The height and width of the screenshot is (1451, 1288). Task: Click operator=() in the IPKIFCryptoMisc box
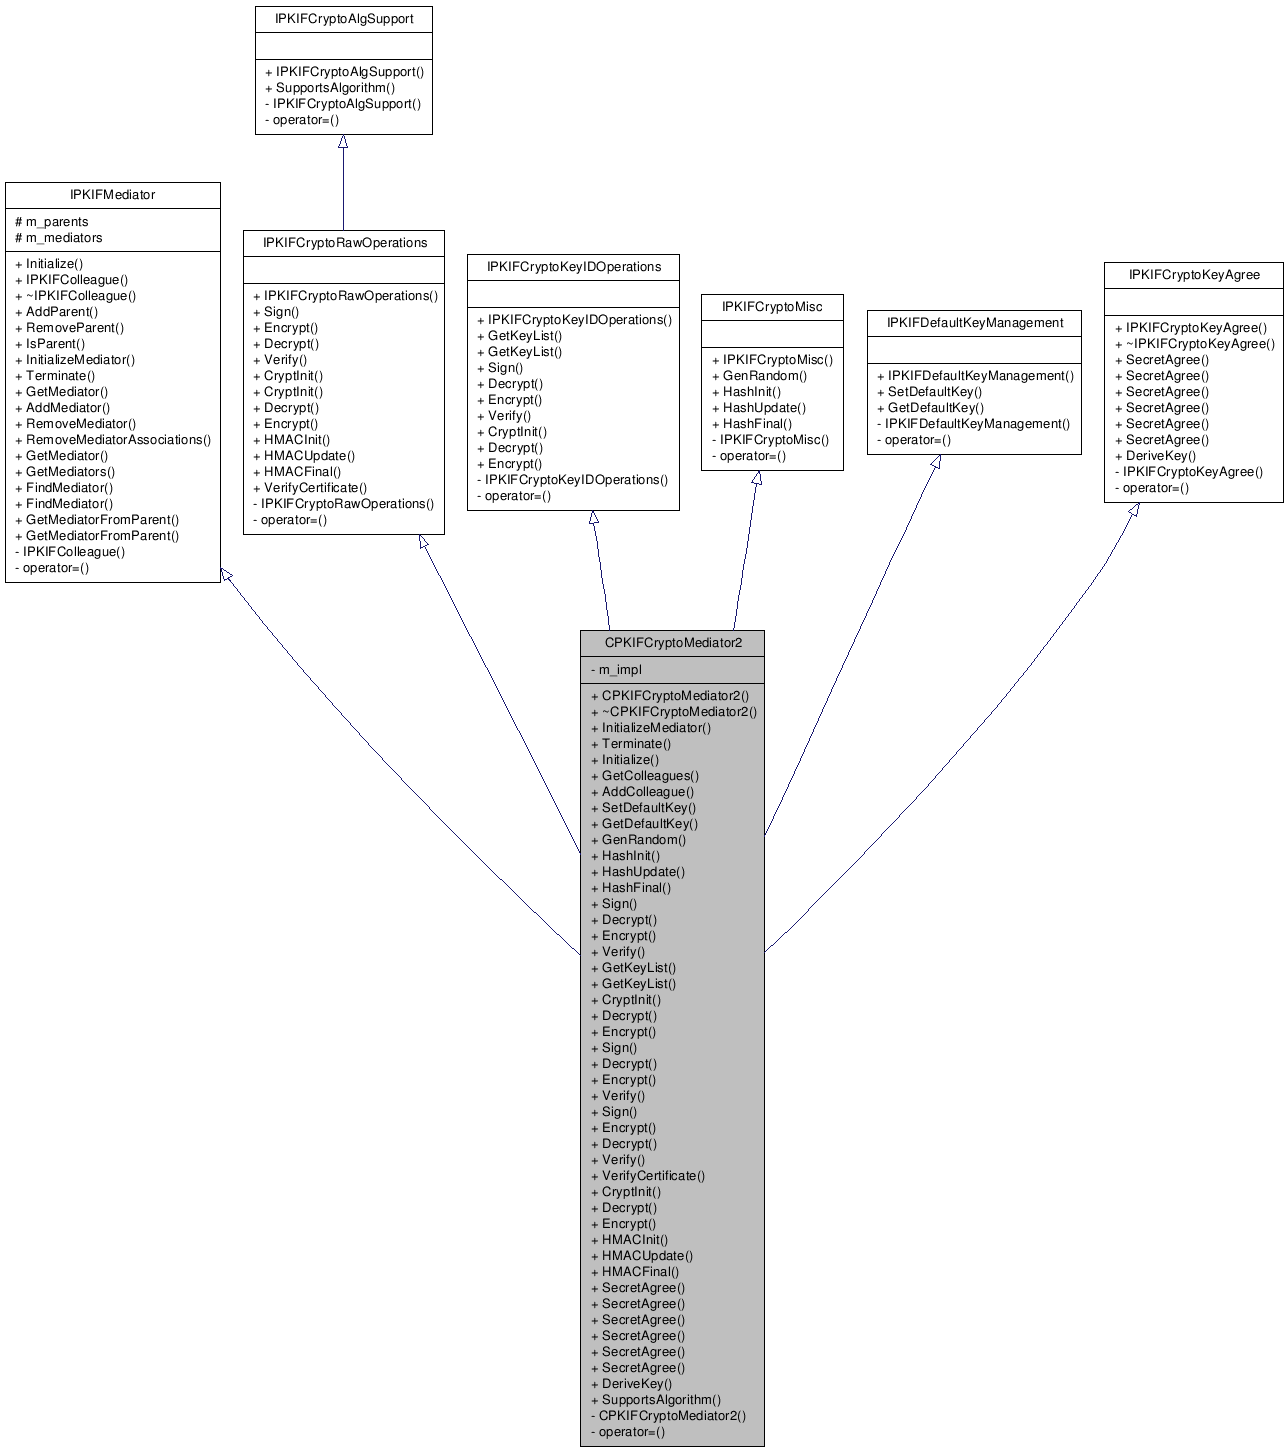tap(749, 456)
